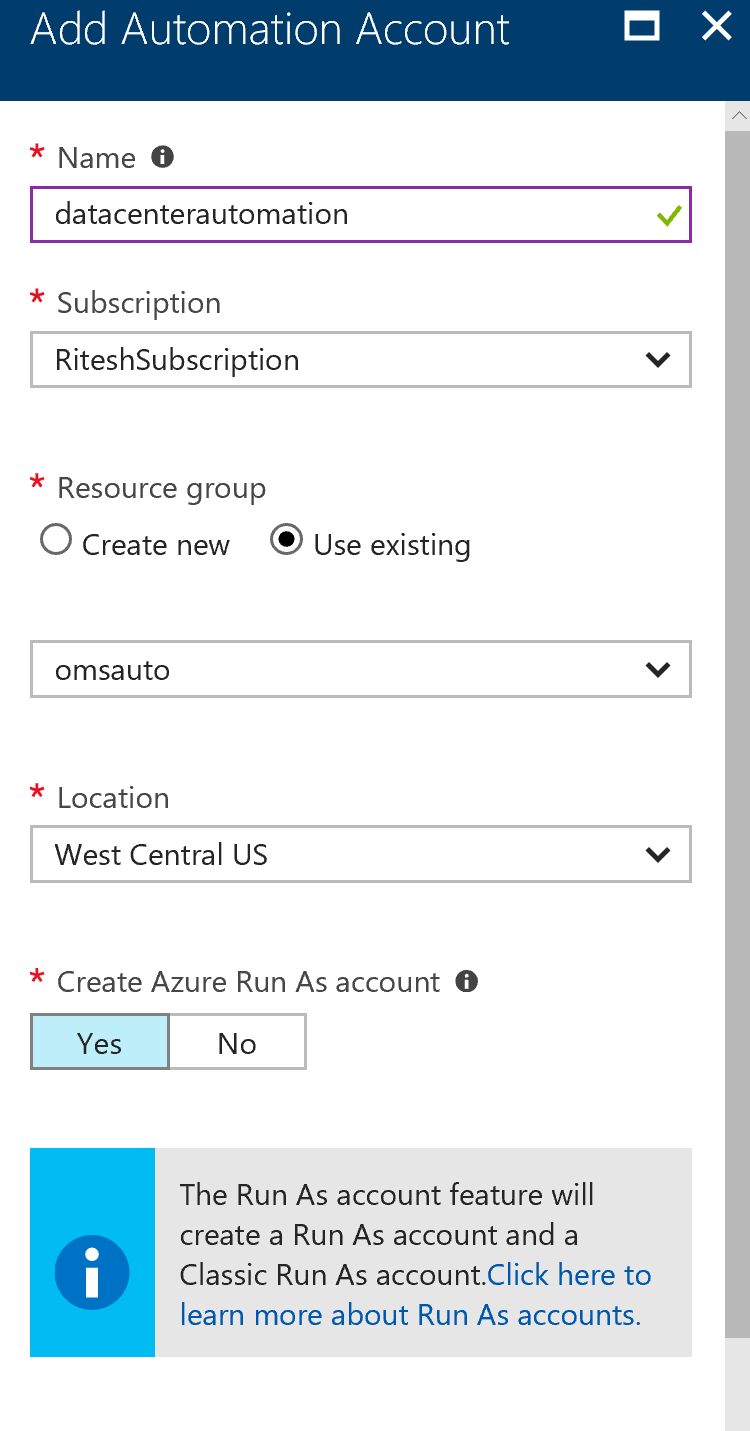Open the RiteshSubscription dropdown
The image size is (750, 1431).
click(x=361, y=360)
